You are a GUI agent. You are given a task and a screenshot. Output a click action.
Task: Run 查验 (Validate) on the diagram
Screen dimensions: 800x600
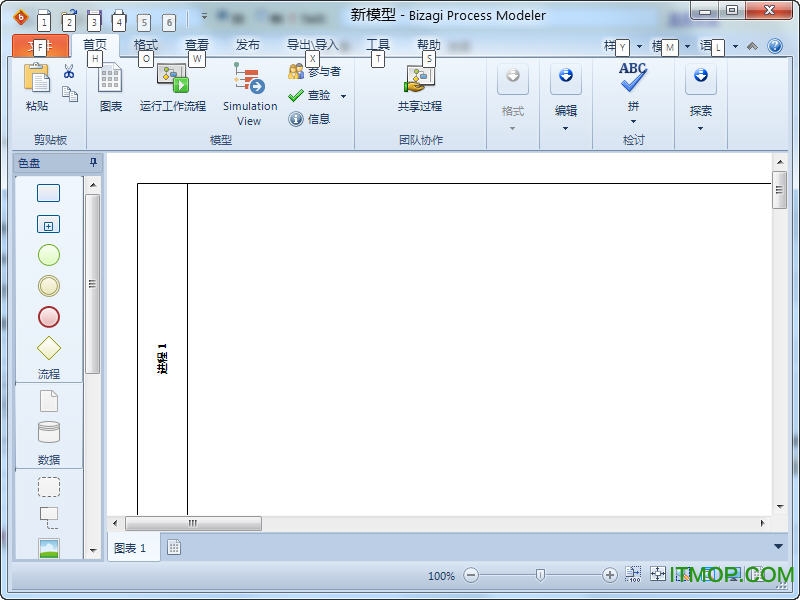[x=309, y=95]
